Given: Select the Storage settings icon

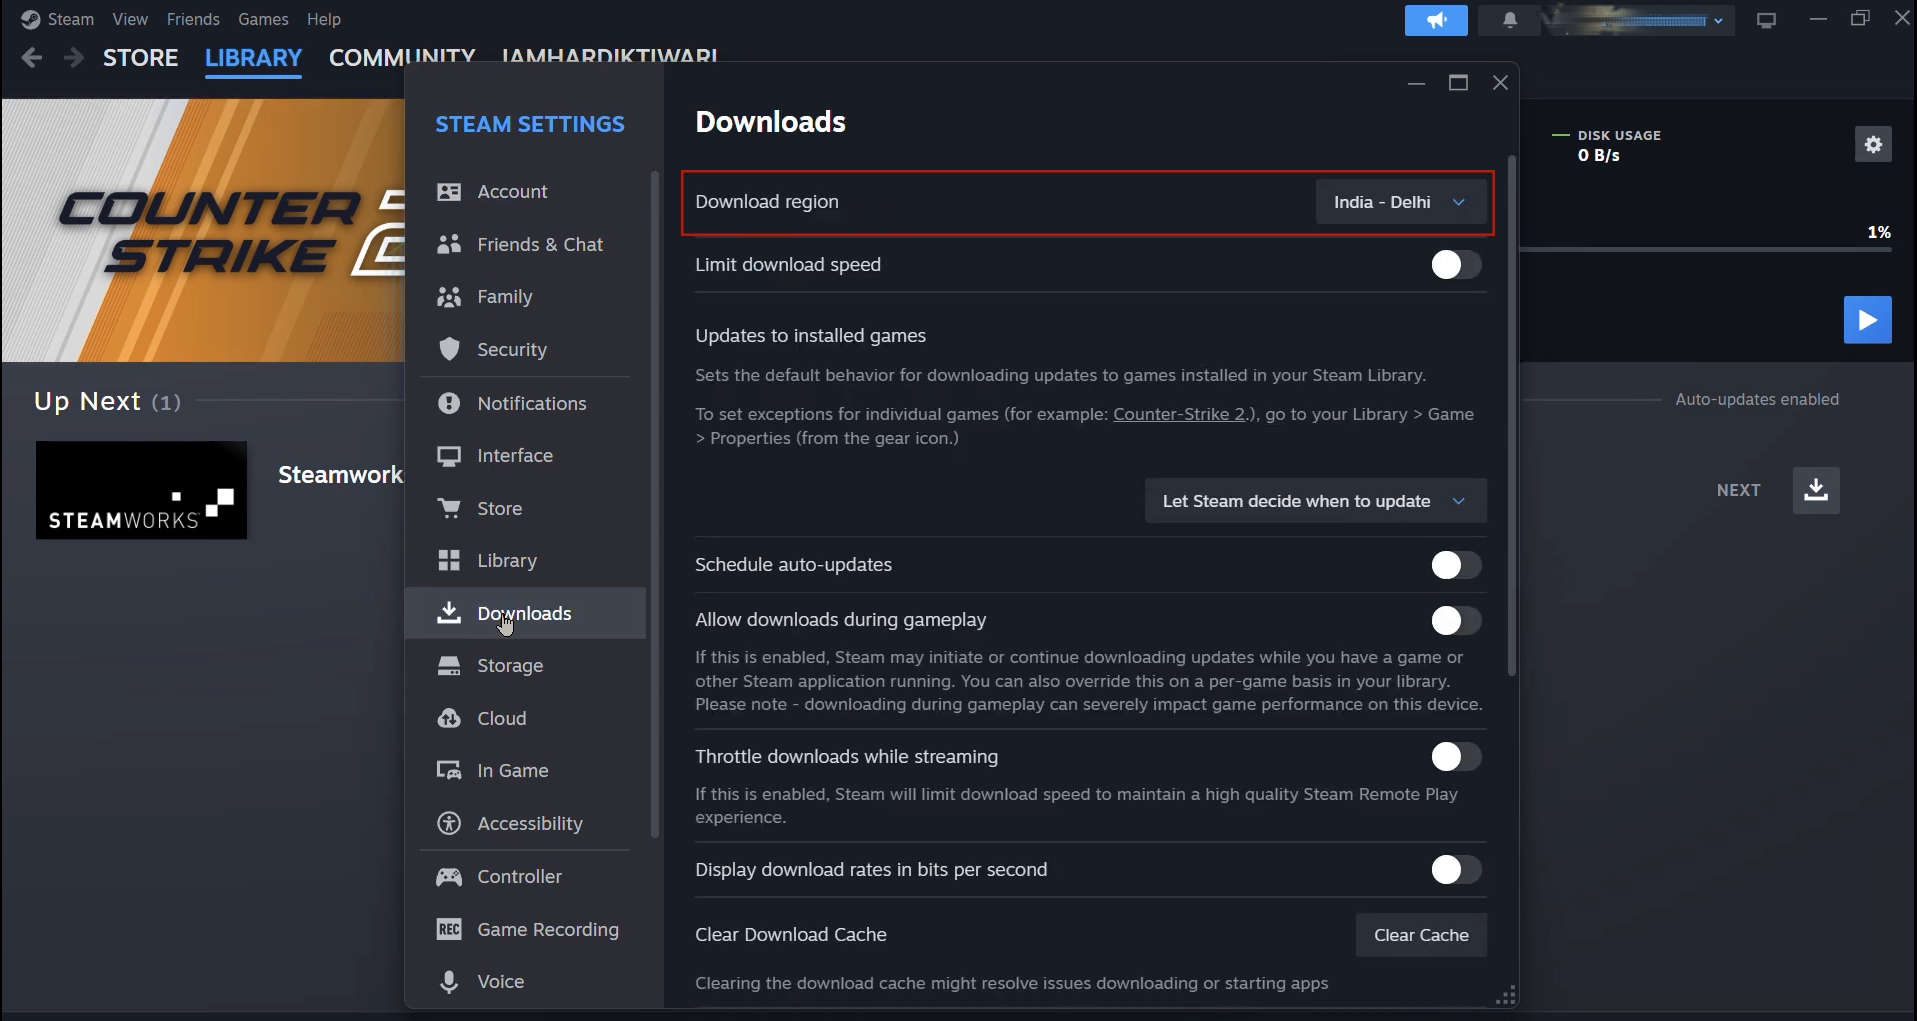Looking at the screenshot, I should (x=448, y=665).
